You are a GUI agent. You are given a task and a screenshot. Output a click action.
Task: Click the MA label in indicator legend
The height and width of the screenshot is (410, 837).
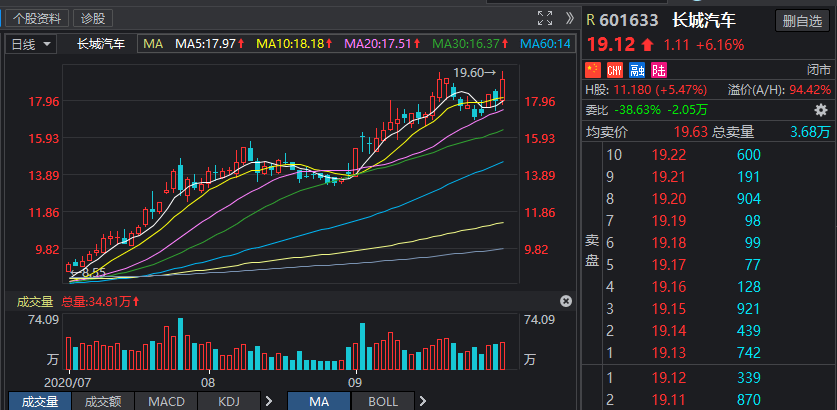pyautogui.click(x=153, y=44)
